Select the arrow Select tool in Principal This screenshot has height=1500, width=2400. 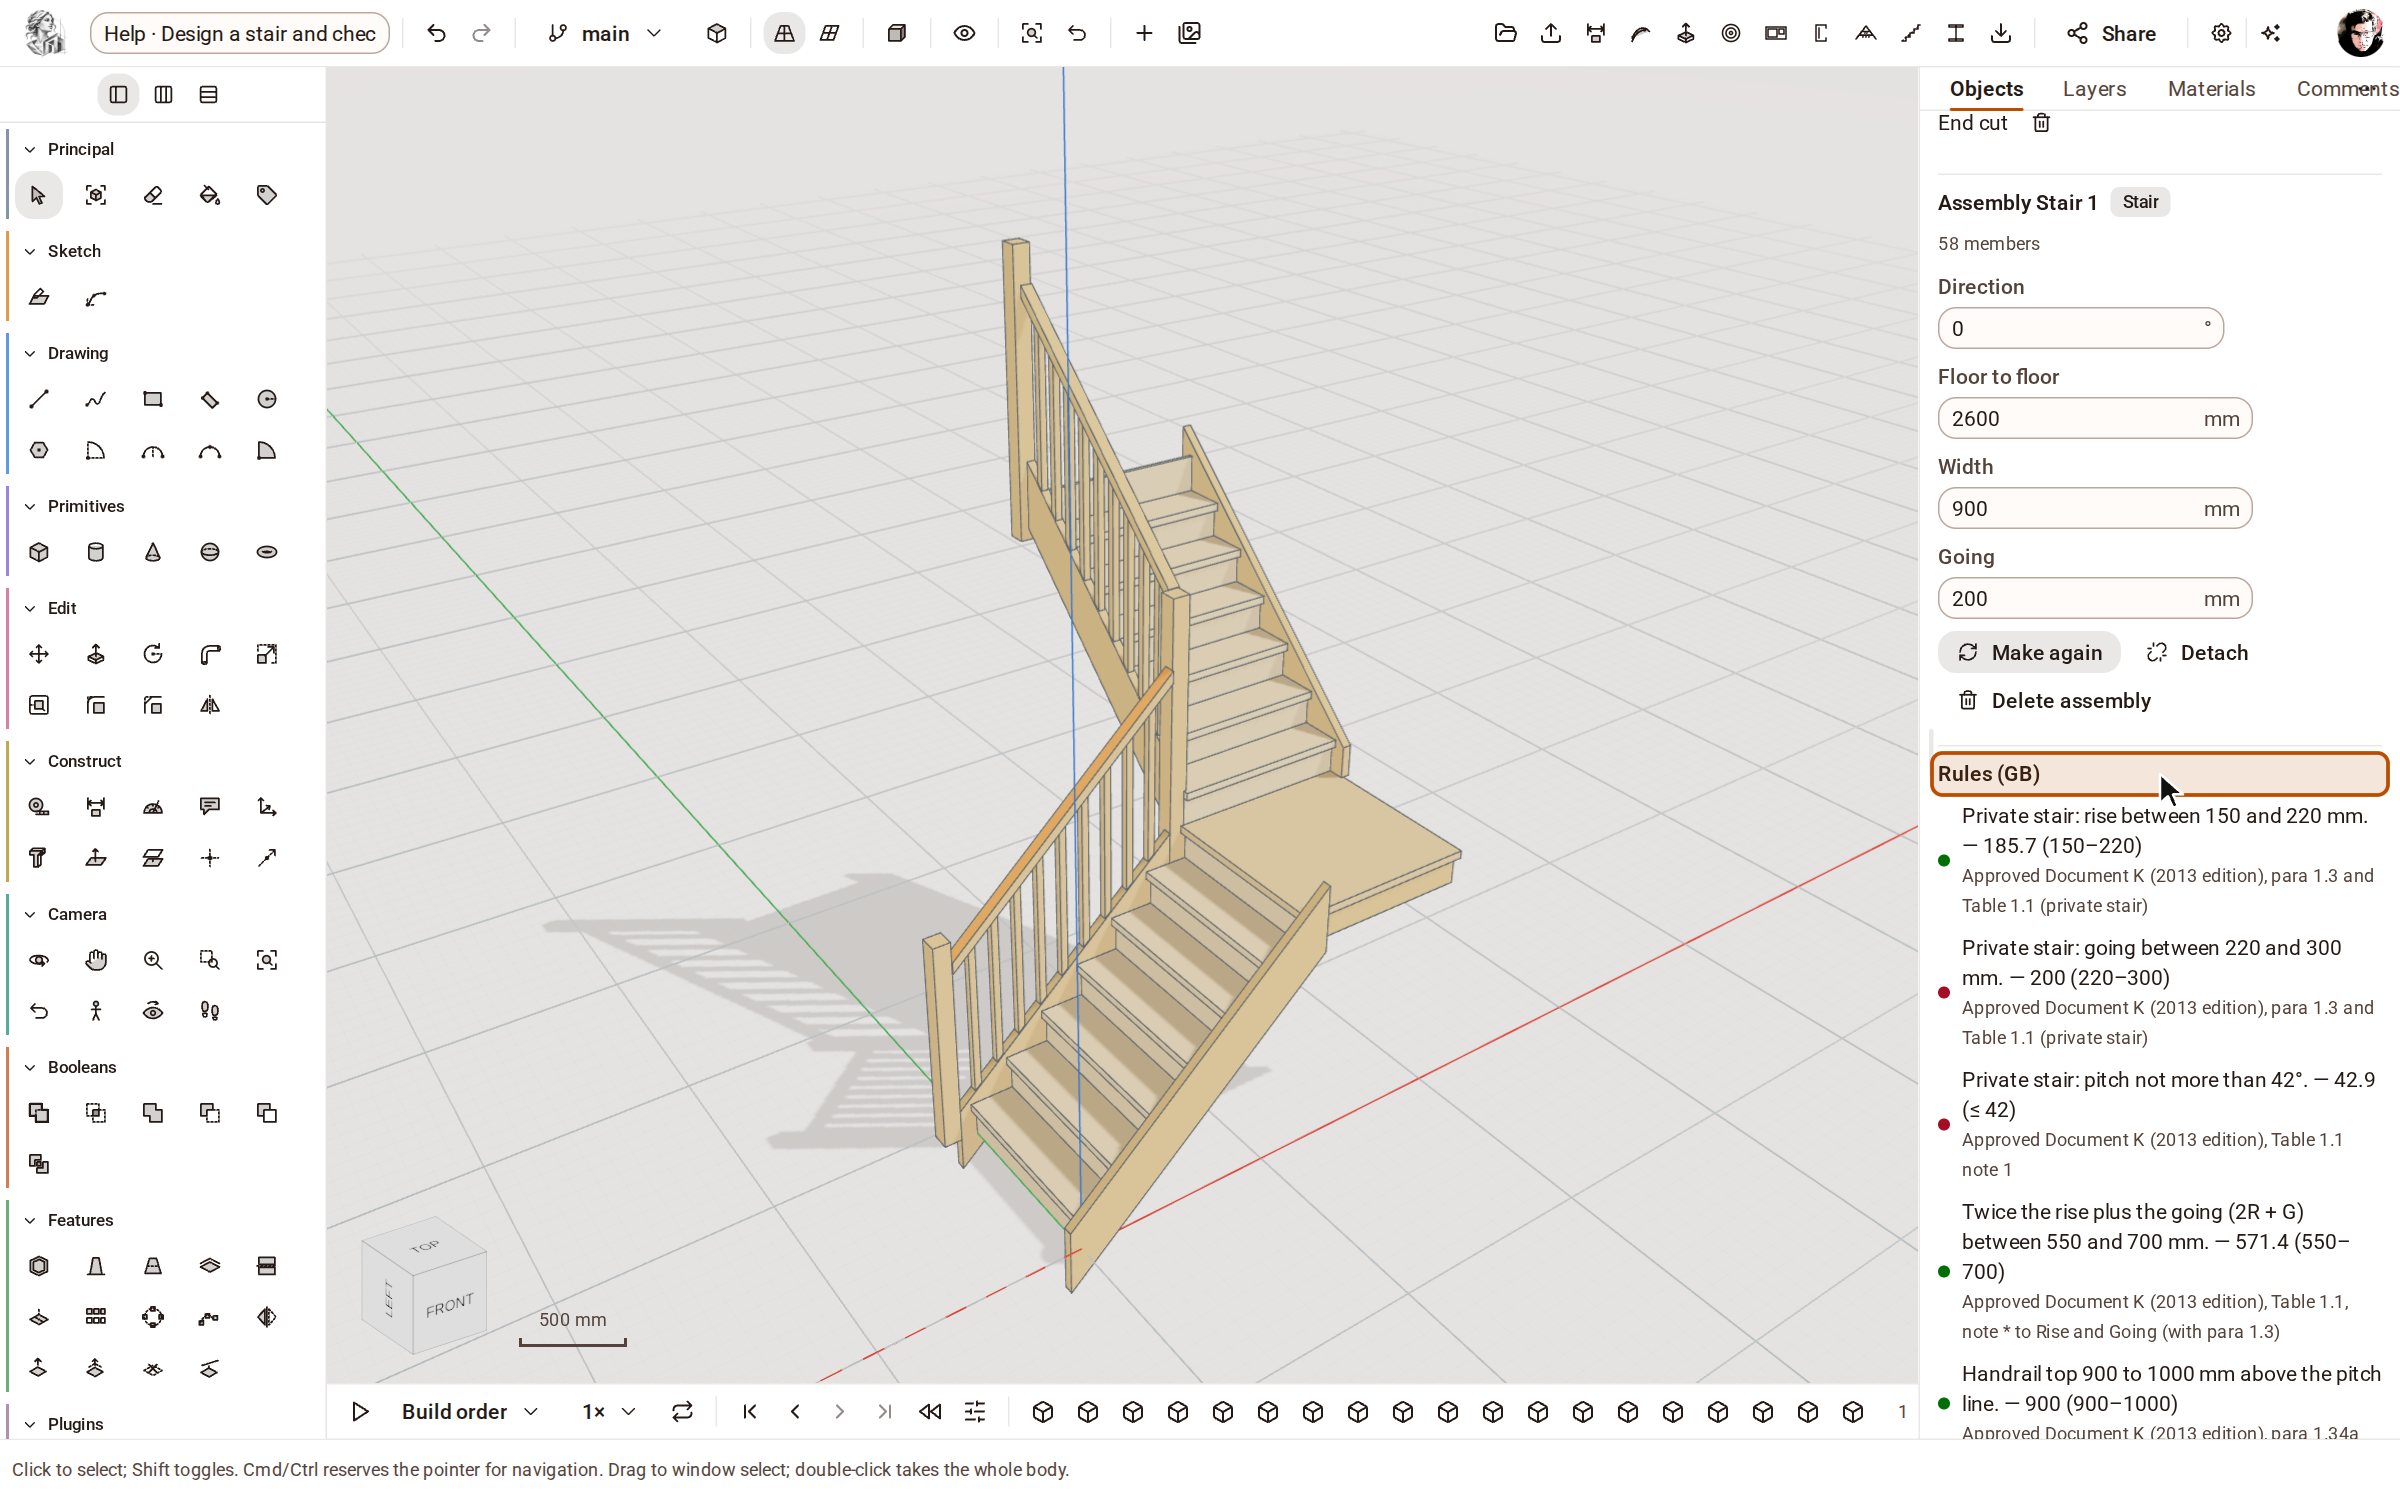[39, 195]
